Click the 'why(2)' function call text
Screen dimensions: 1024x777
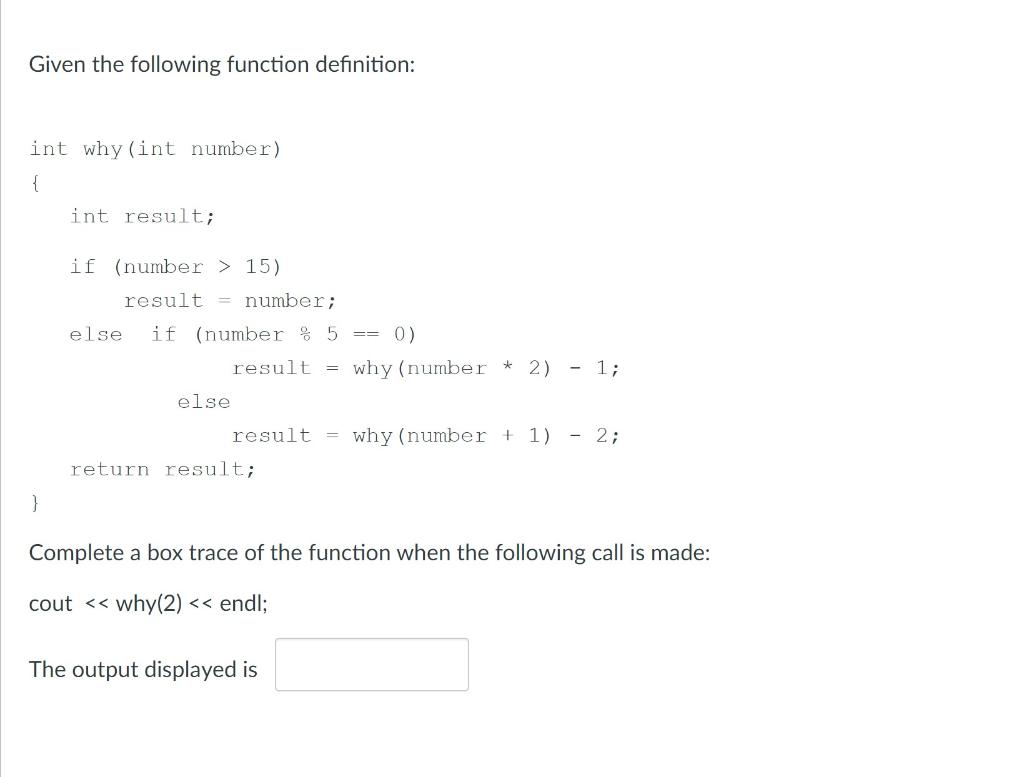(x=150, y=603)
